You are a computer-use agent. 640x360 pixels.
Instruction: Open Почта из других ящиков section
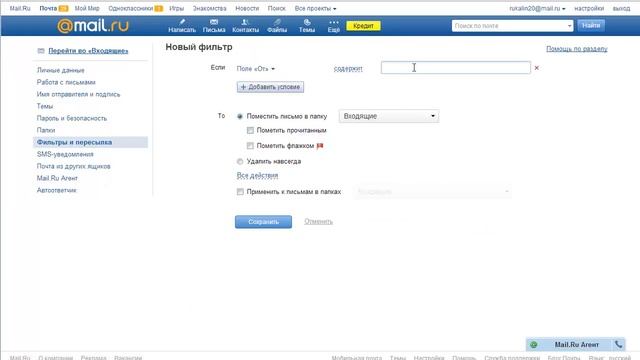(x=73, y=166)
